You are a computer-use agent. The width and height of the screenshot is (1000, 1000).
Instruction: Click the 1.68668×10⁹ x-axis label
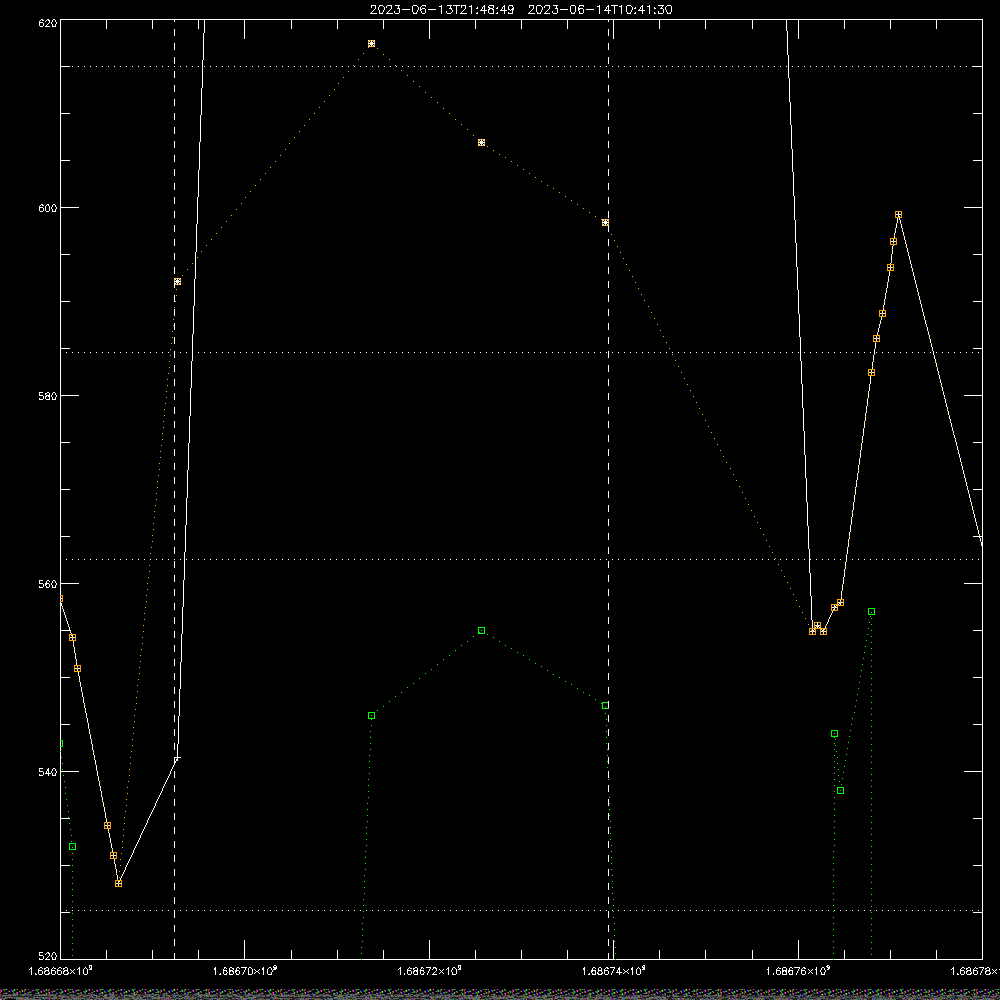61,971
